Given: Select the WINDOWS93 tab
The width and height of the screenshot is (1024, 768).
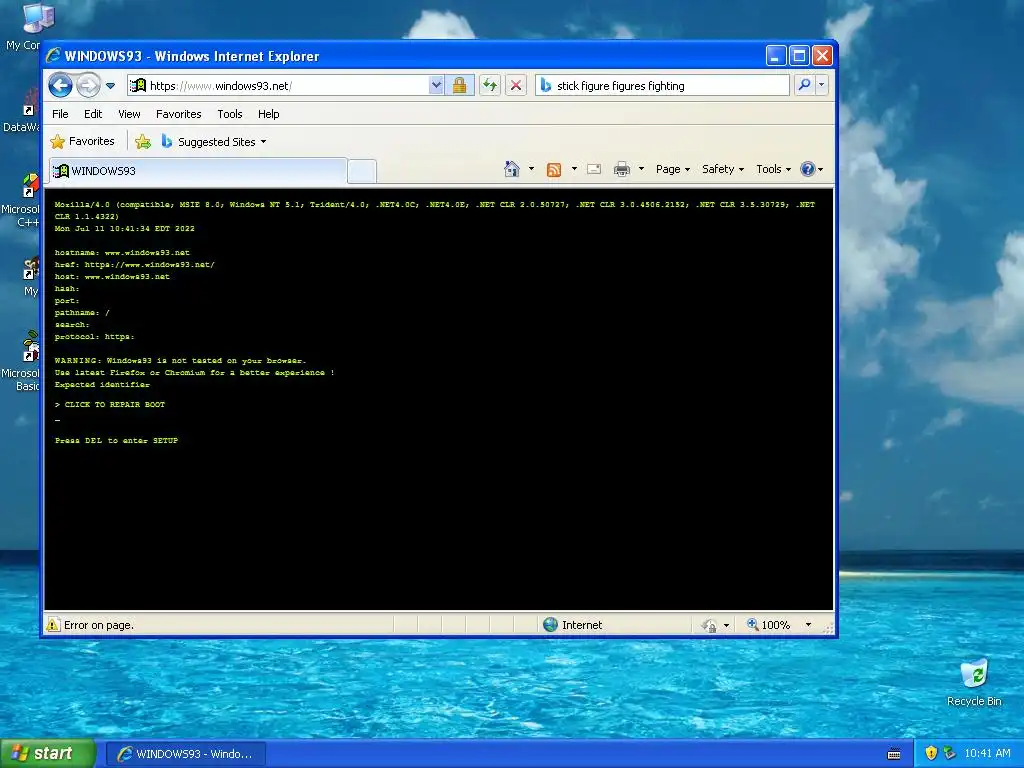Looking at the screenshot, I should [x=198, y=171].
